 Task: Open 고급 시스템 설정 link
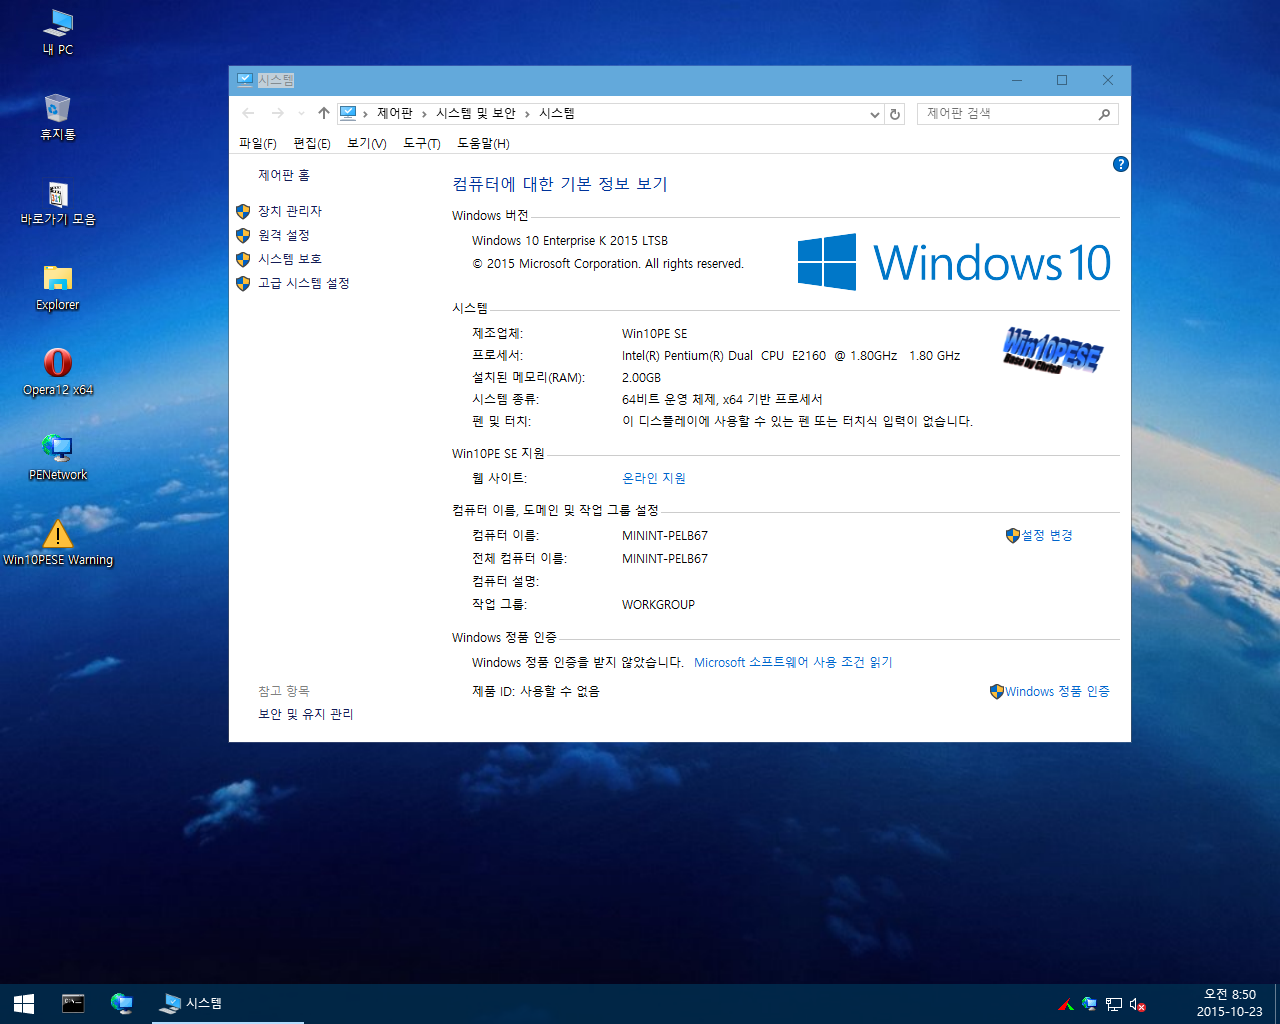[x=304, y=283]
